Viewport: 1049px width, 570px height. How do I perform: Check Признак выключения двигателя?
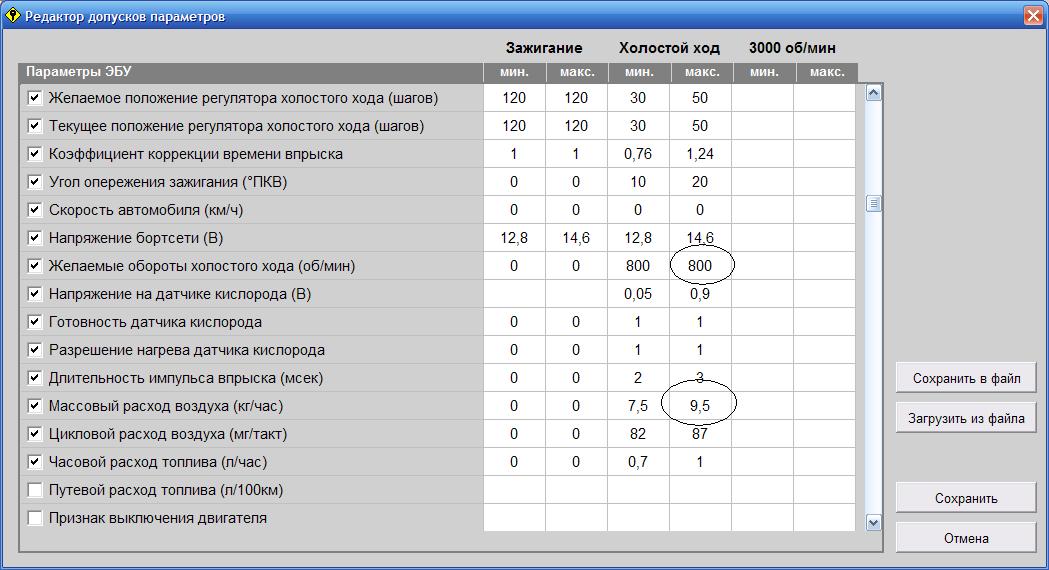tap(35, 518)
